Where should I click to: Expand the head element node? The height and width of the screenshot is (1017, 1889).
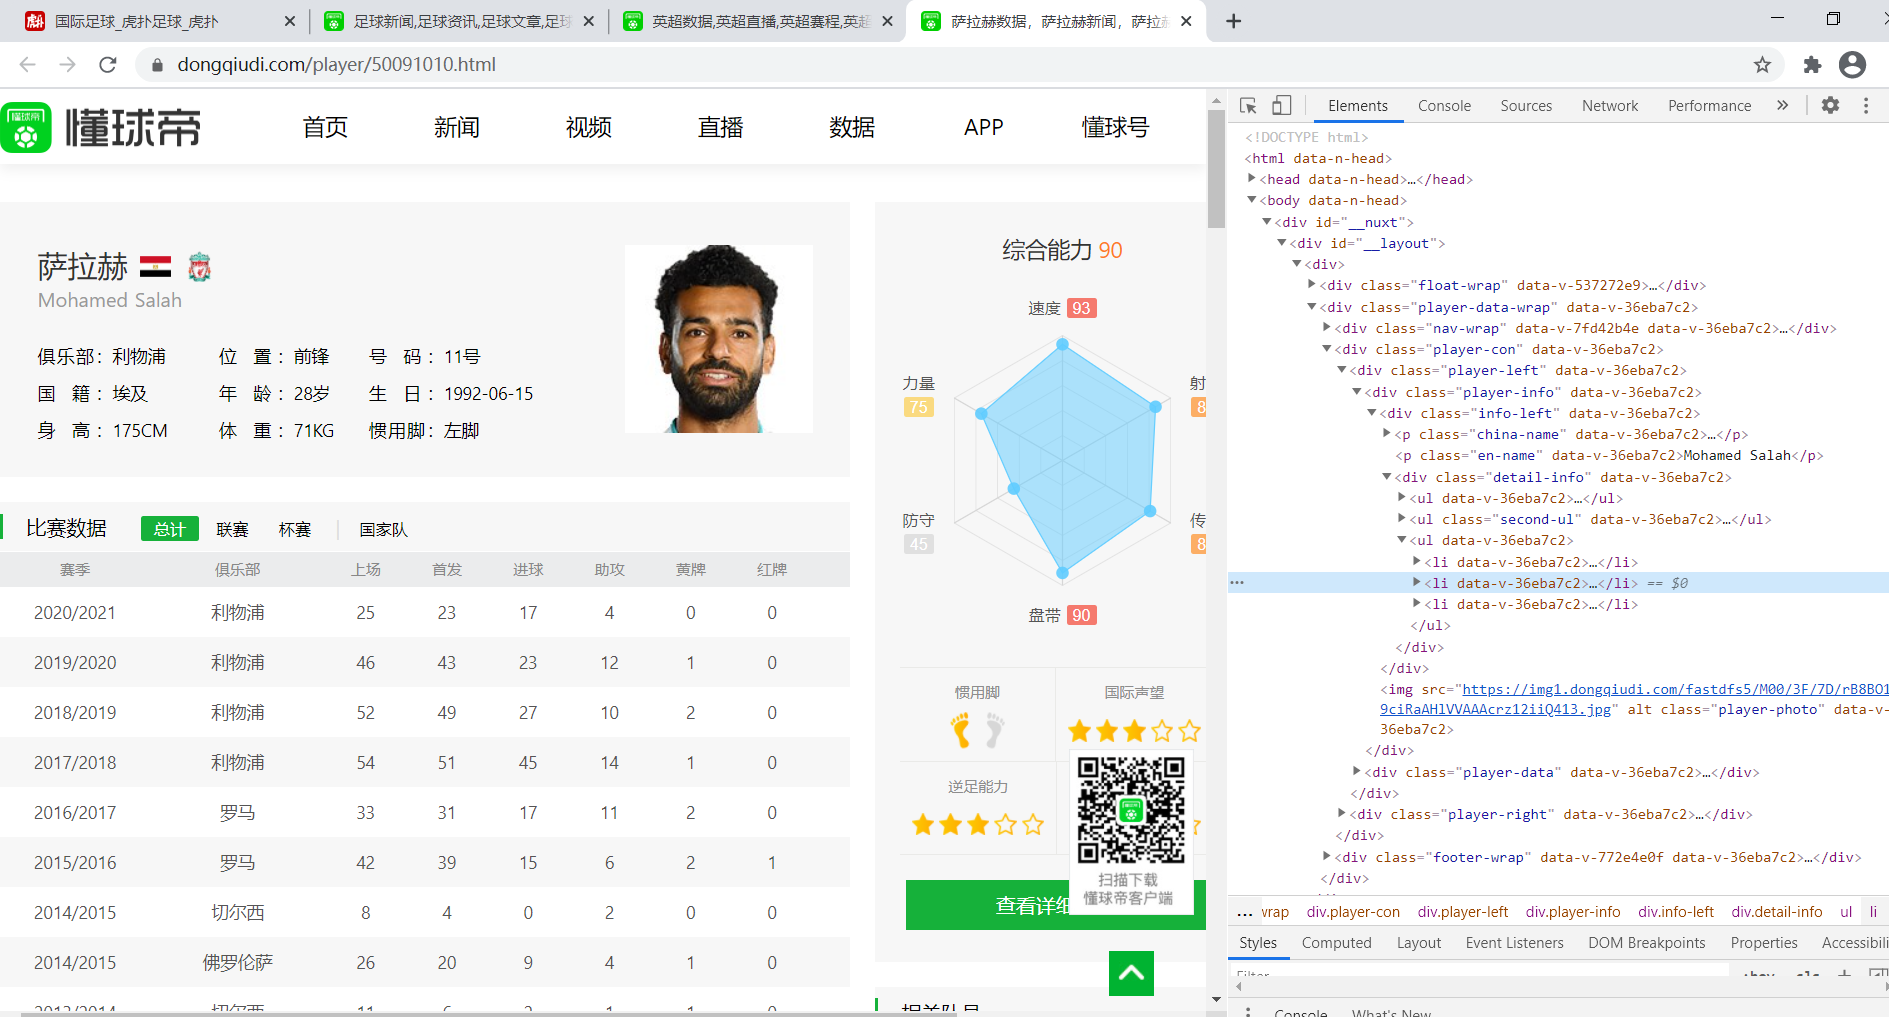click(x=1251, y=179)
